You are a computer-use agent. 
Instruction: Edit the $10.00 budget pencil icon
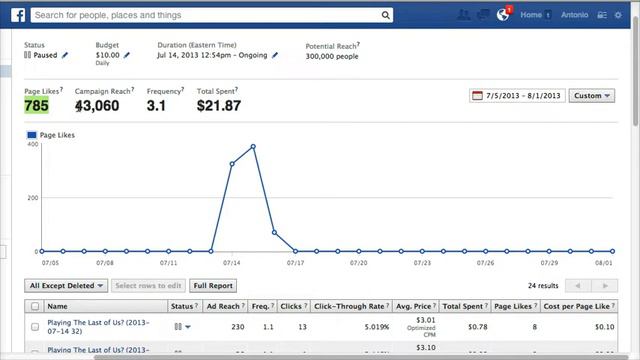pyautogui.click(x=127, y=55)
